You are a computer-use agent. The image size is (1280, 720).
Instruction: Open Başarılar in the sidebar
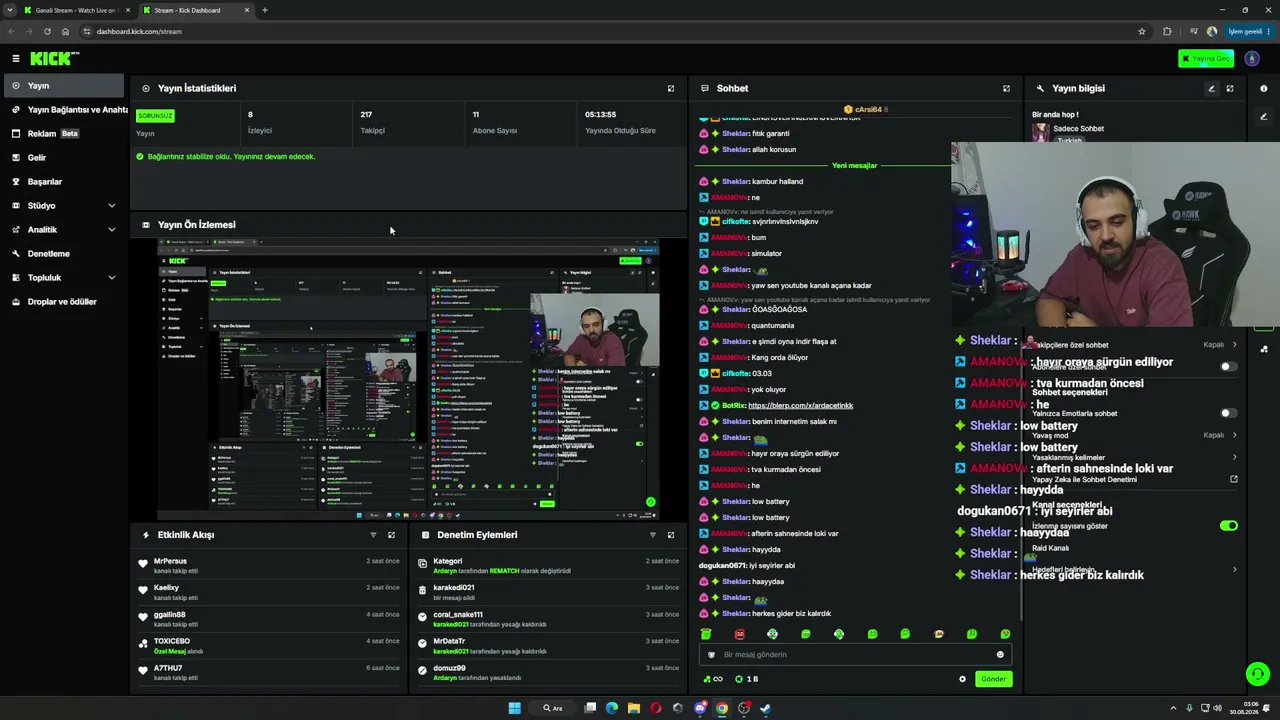pos(65,182)
